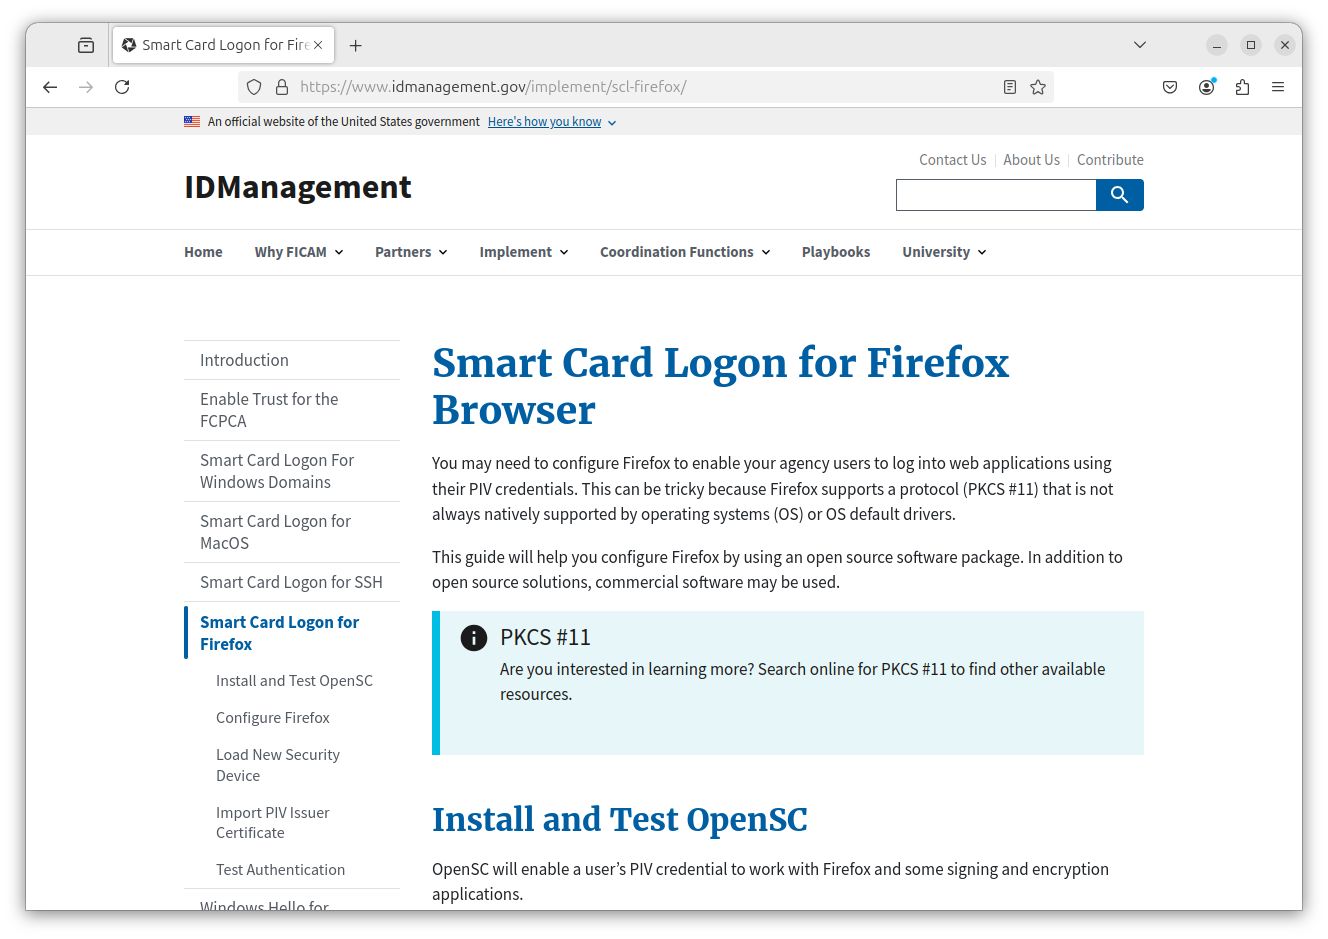The image size is (1328, 939).
Task: Click into the site search input field
Action: [x=995, y=195]
